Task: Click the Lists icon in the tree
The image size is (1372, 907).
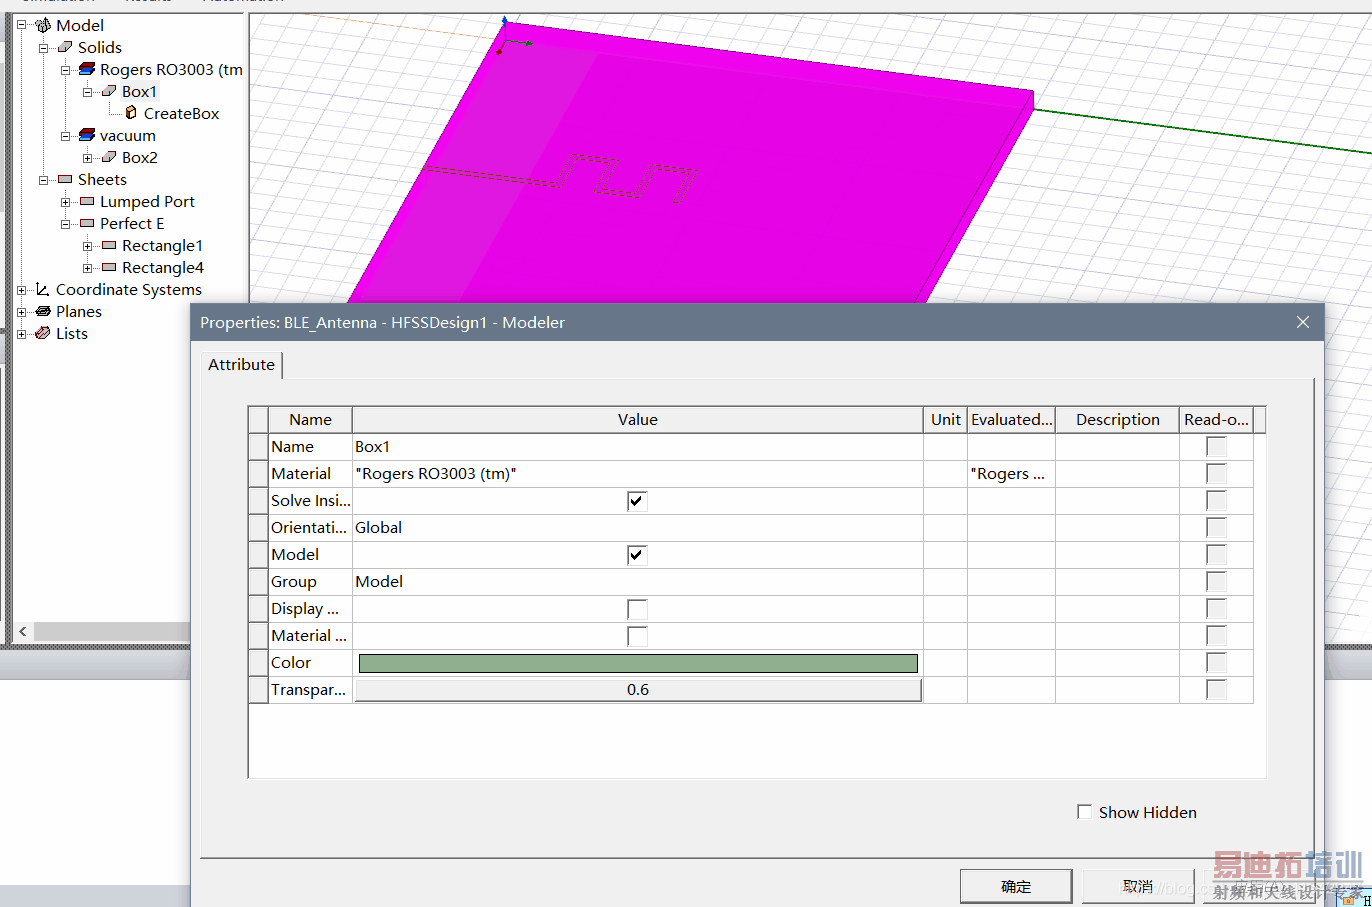Action: pyautogui.click(x=43, y=333)
